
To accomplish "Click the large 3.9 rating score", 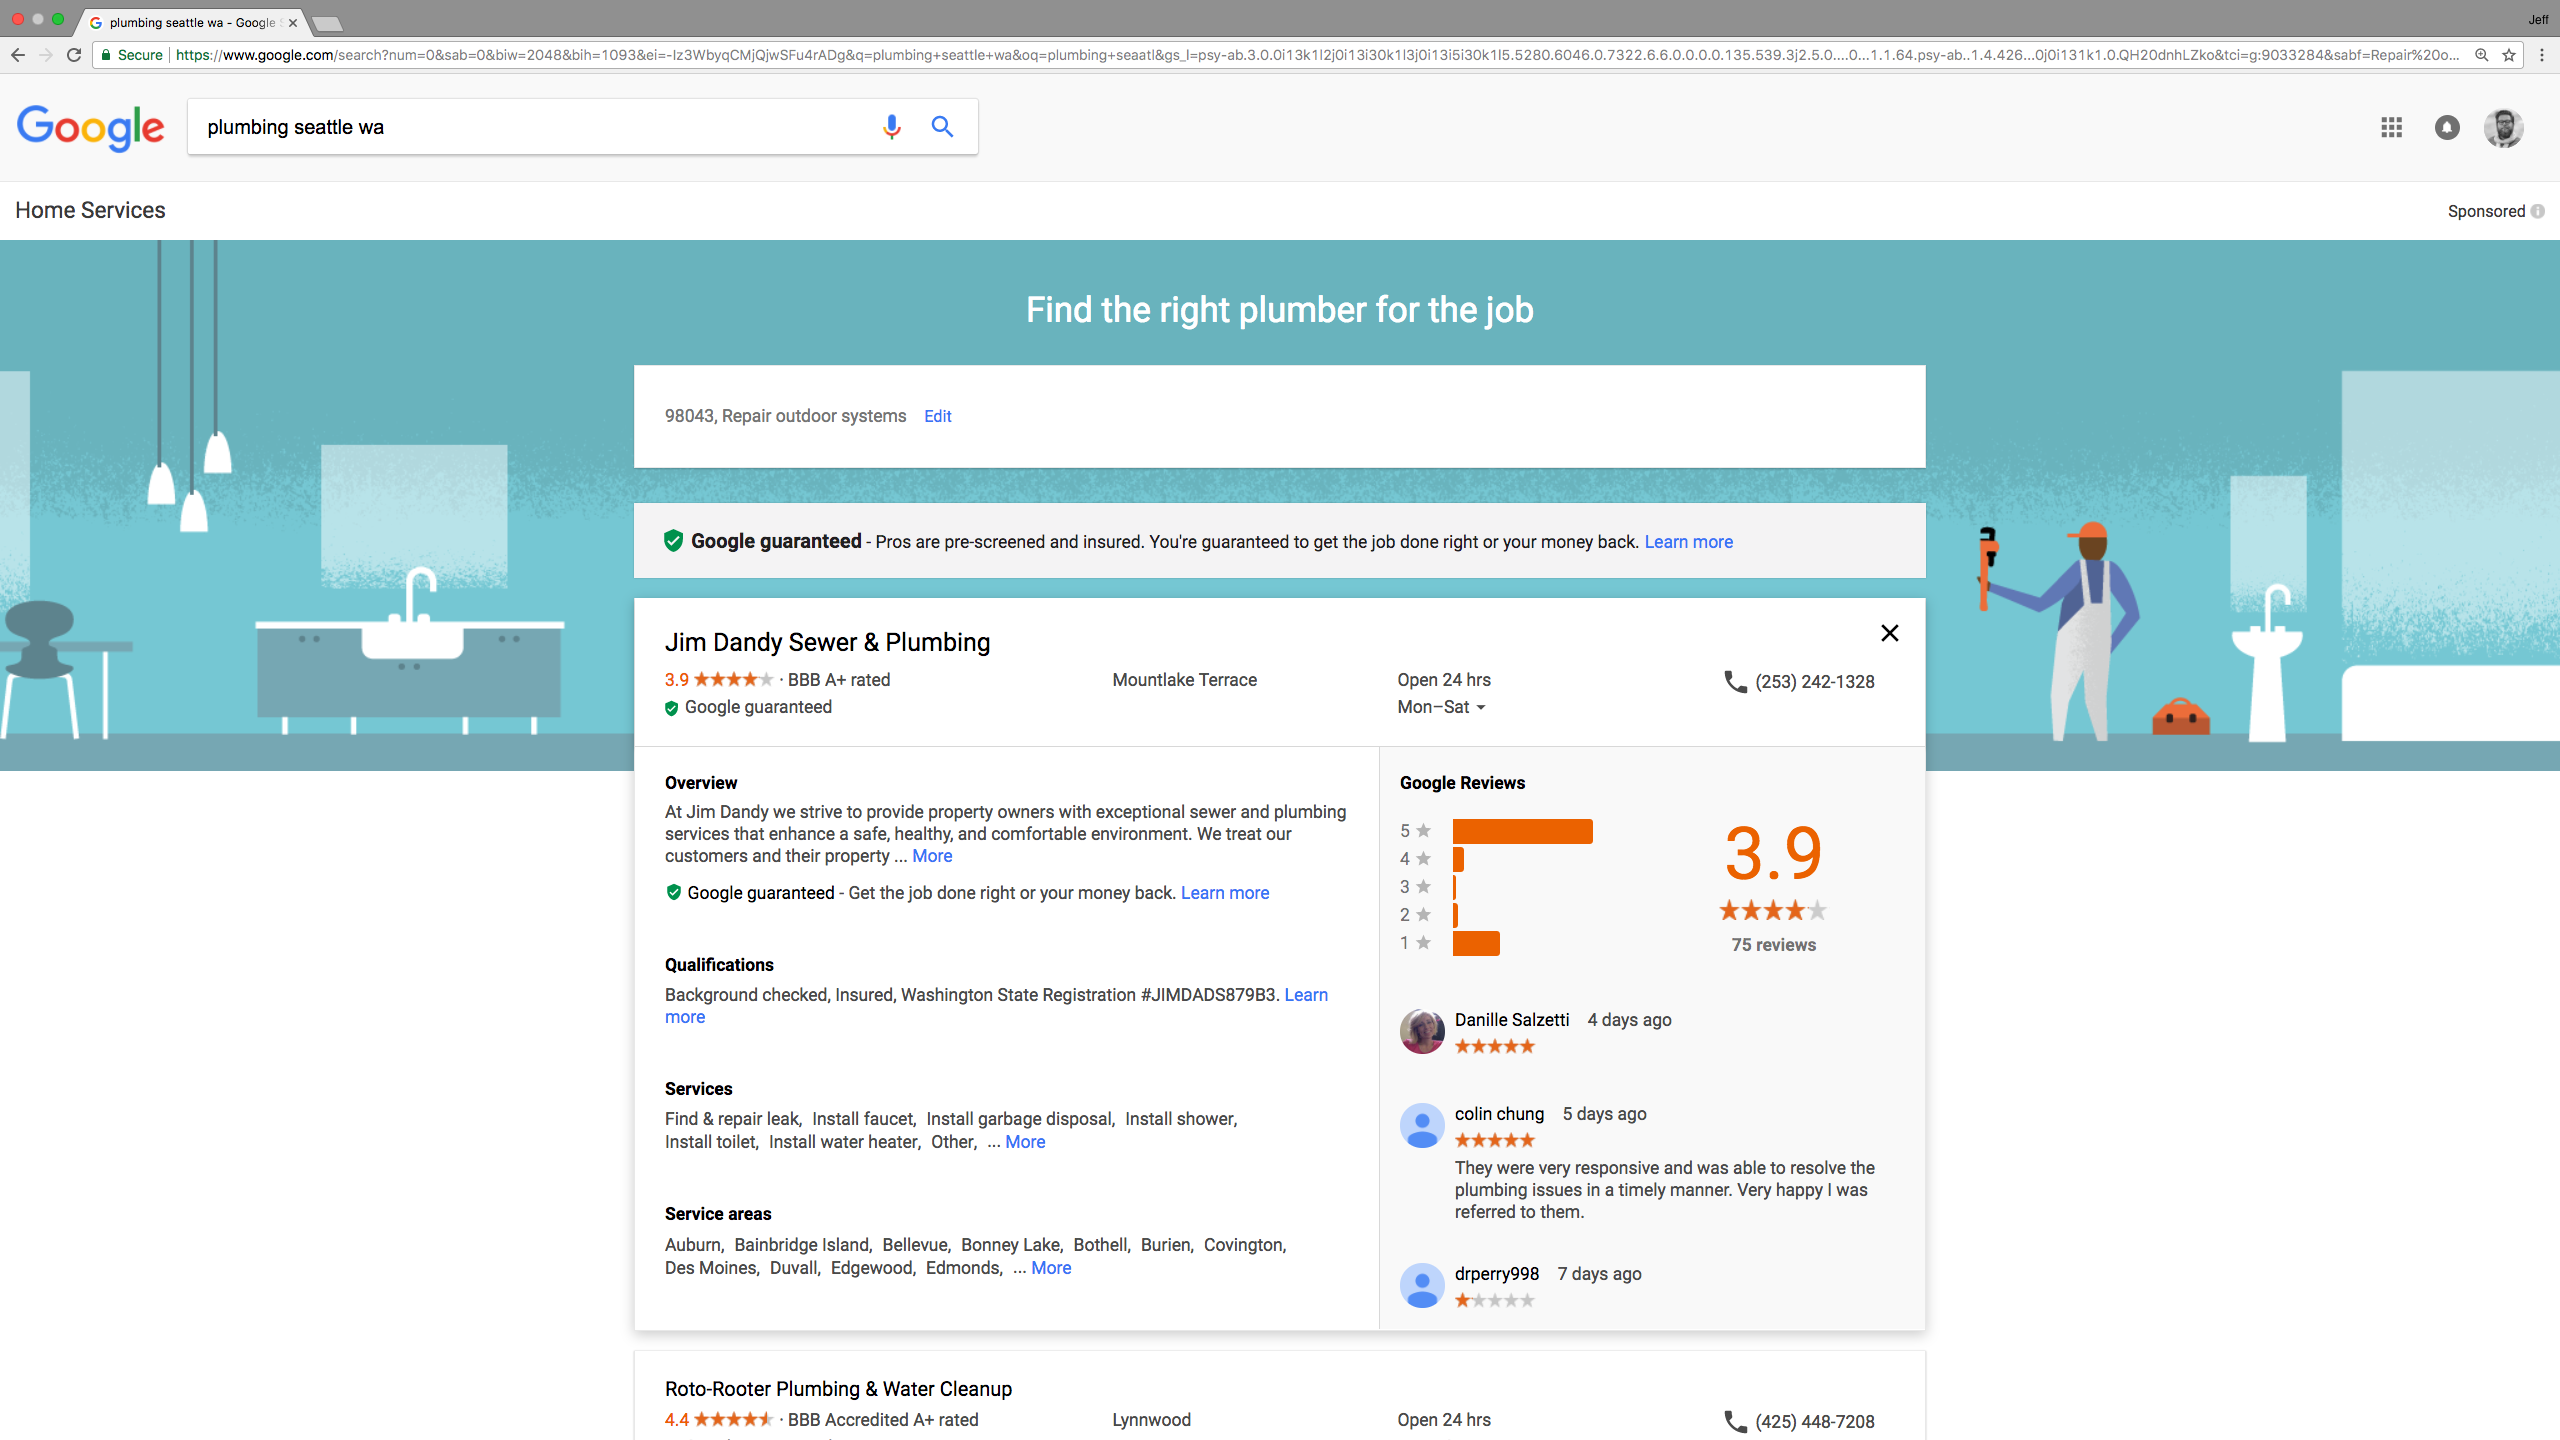I will click(x=1773, y=853).
